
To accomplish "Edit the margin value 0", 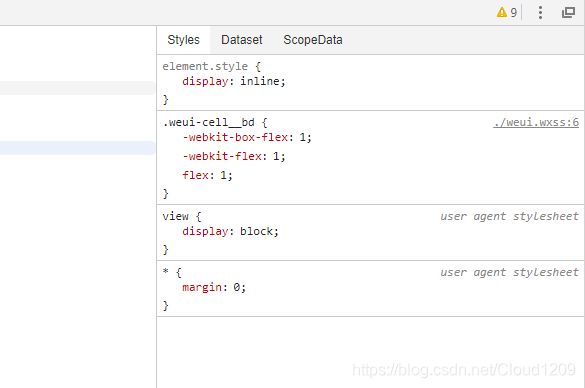I will 237,287.
